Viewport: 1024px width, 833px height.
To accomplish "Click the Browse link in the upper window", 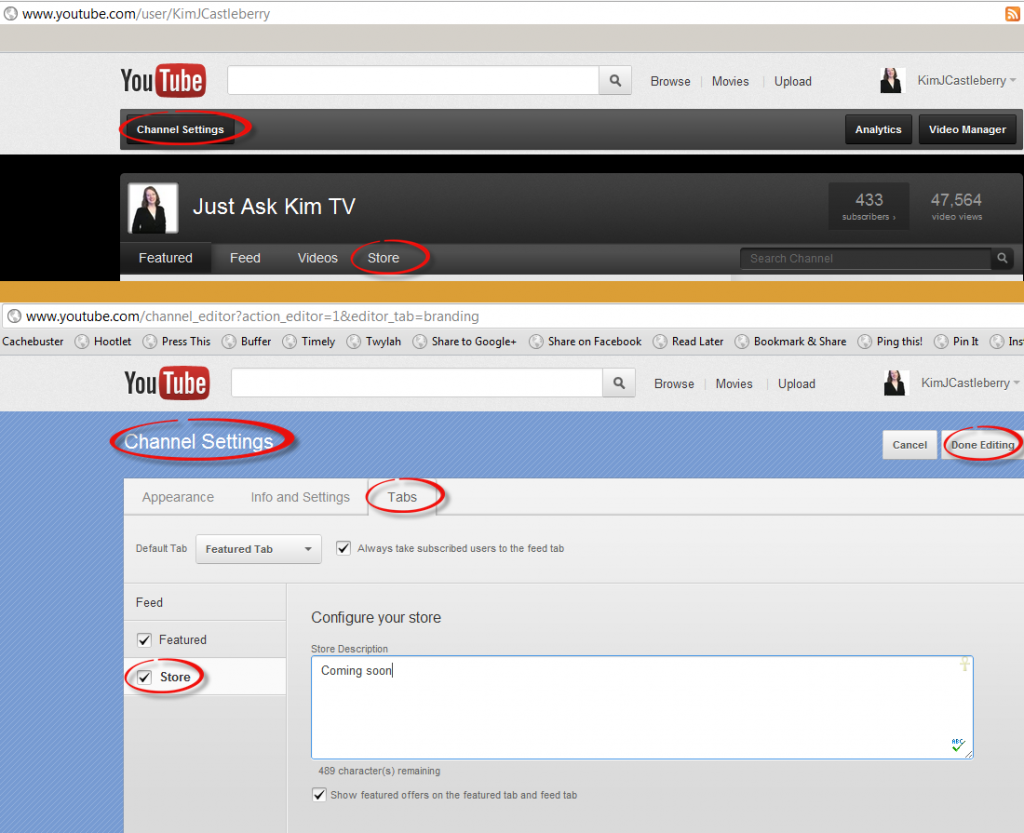I will (670, 81).
